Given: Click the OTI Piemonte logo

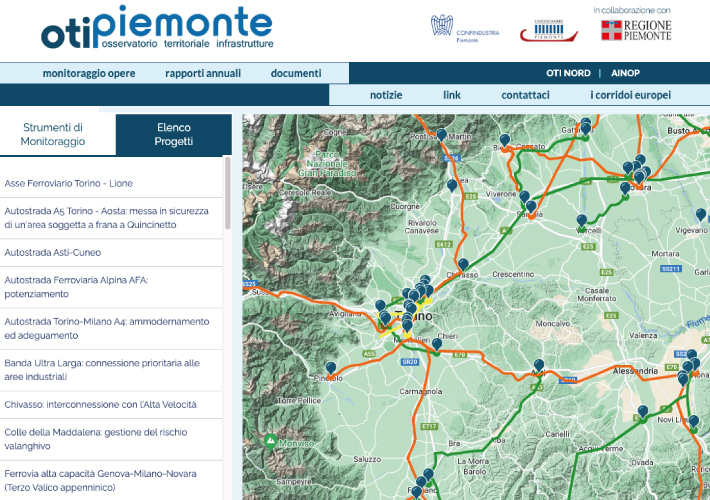Looking at the screenshot, I should 156,27.
